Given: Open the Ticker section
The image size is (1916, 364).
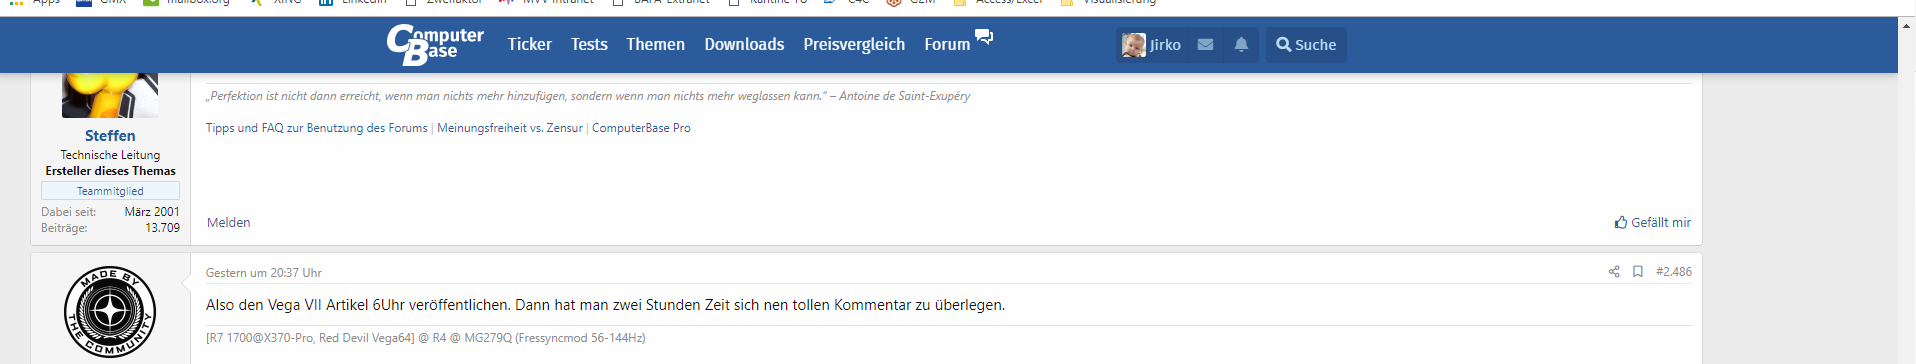Looking at the screenshot, I should point(529,44).
